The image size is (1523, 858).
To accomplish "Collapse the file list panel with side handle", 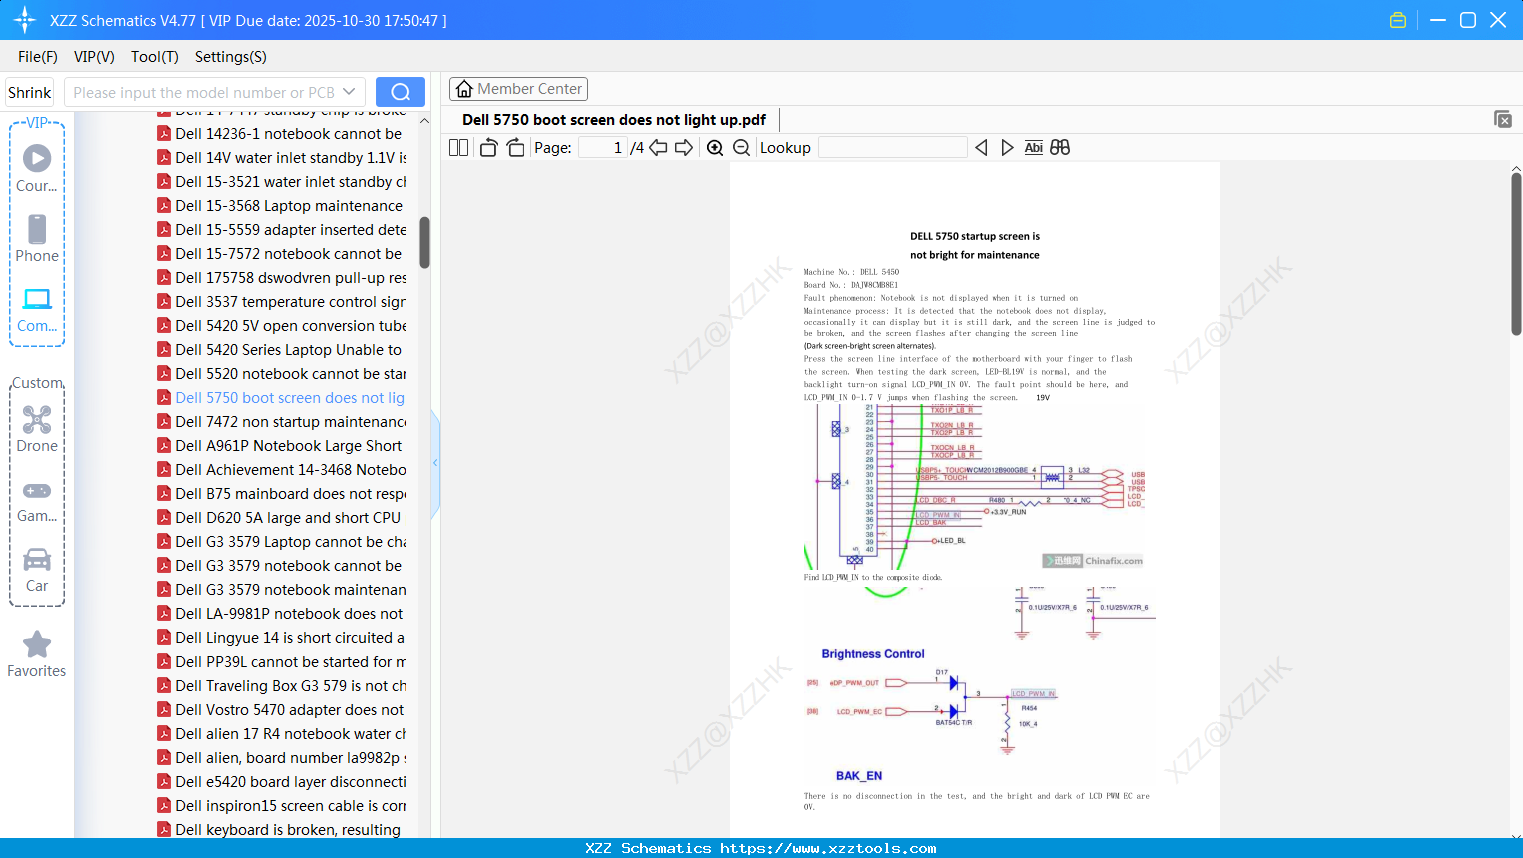I will tap(435, 463).
